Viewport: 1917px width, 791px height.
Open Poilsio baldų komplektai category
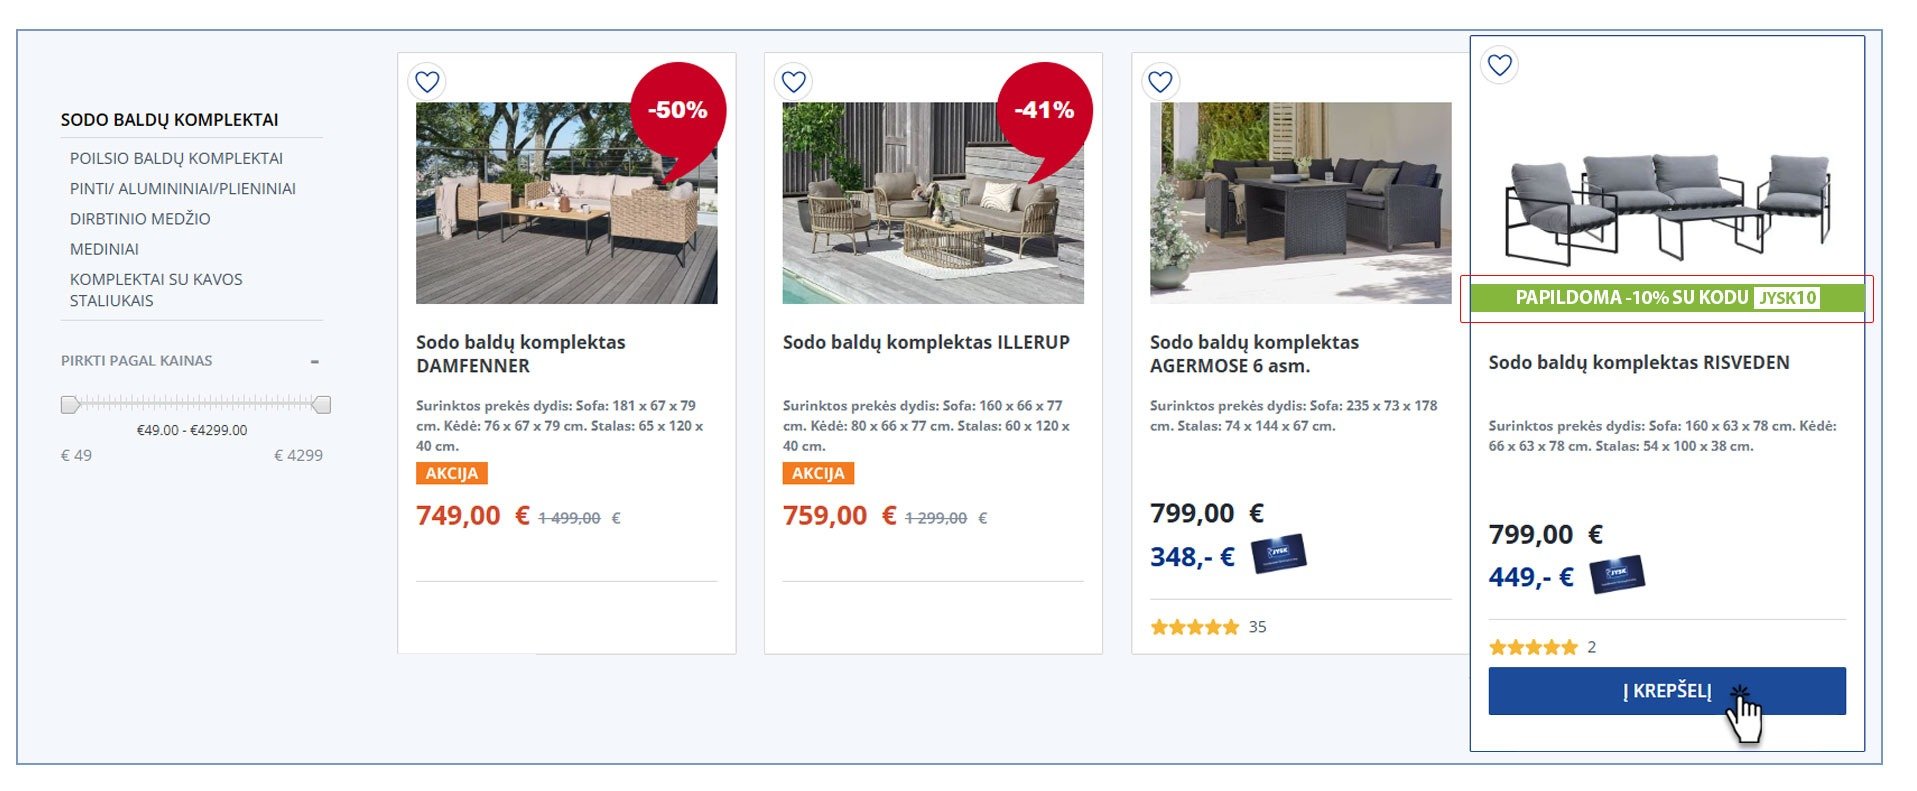(x=176, y=158)
